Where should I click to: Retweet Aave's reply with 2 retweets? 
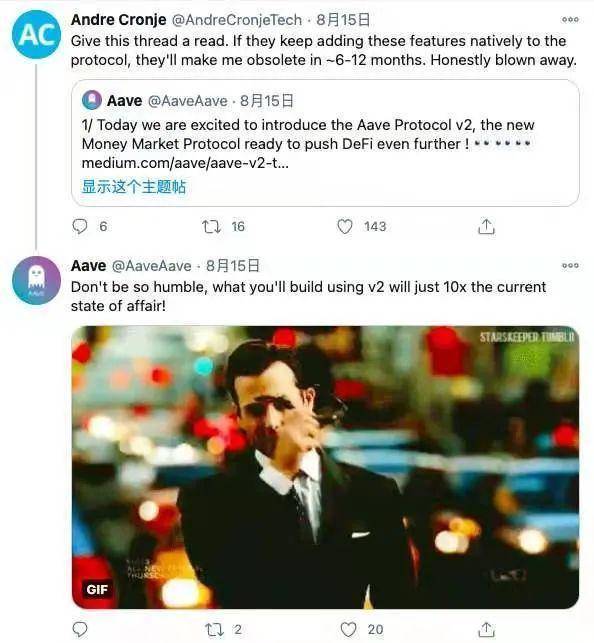click(214, 629)
